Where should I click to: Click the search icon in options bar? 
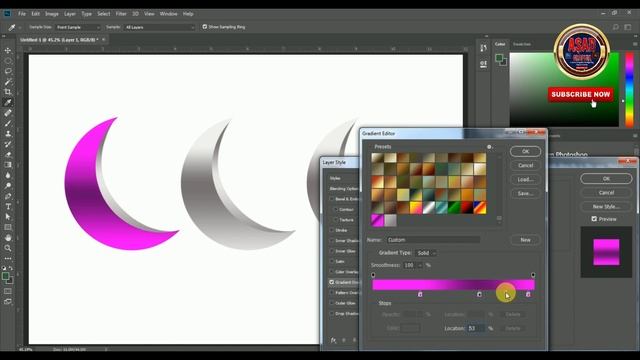616,27
